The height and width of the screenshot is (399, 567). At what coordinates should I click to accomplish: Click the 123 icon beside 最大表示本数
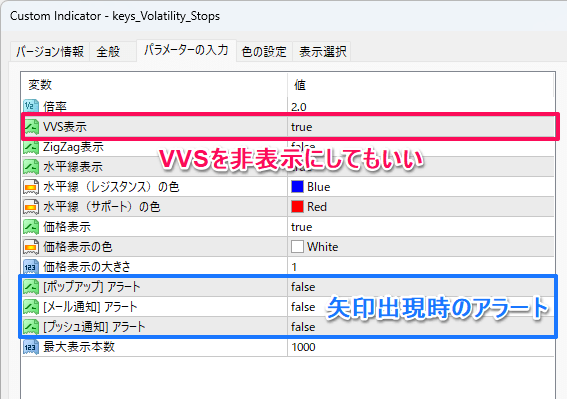pos(31,347)
